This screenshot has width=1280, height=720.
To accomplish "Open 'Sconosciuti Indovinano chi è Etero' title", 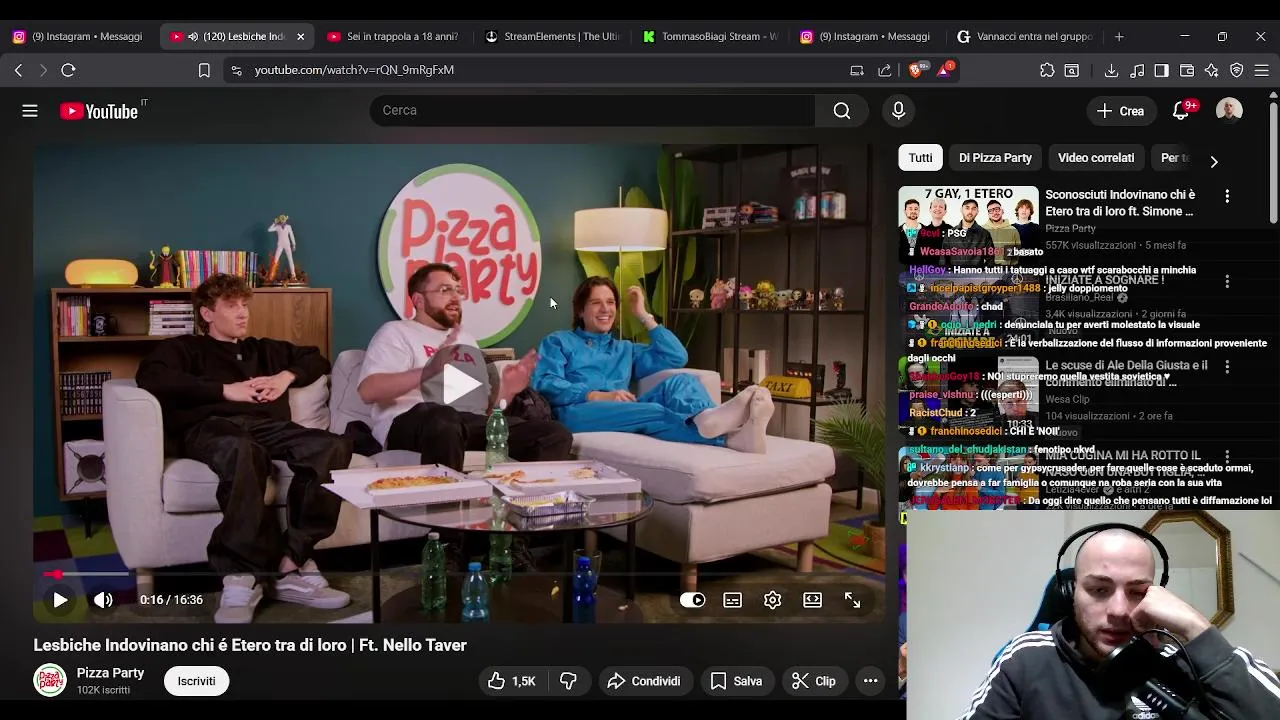I will 1120,203.
